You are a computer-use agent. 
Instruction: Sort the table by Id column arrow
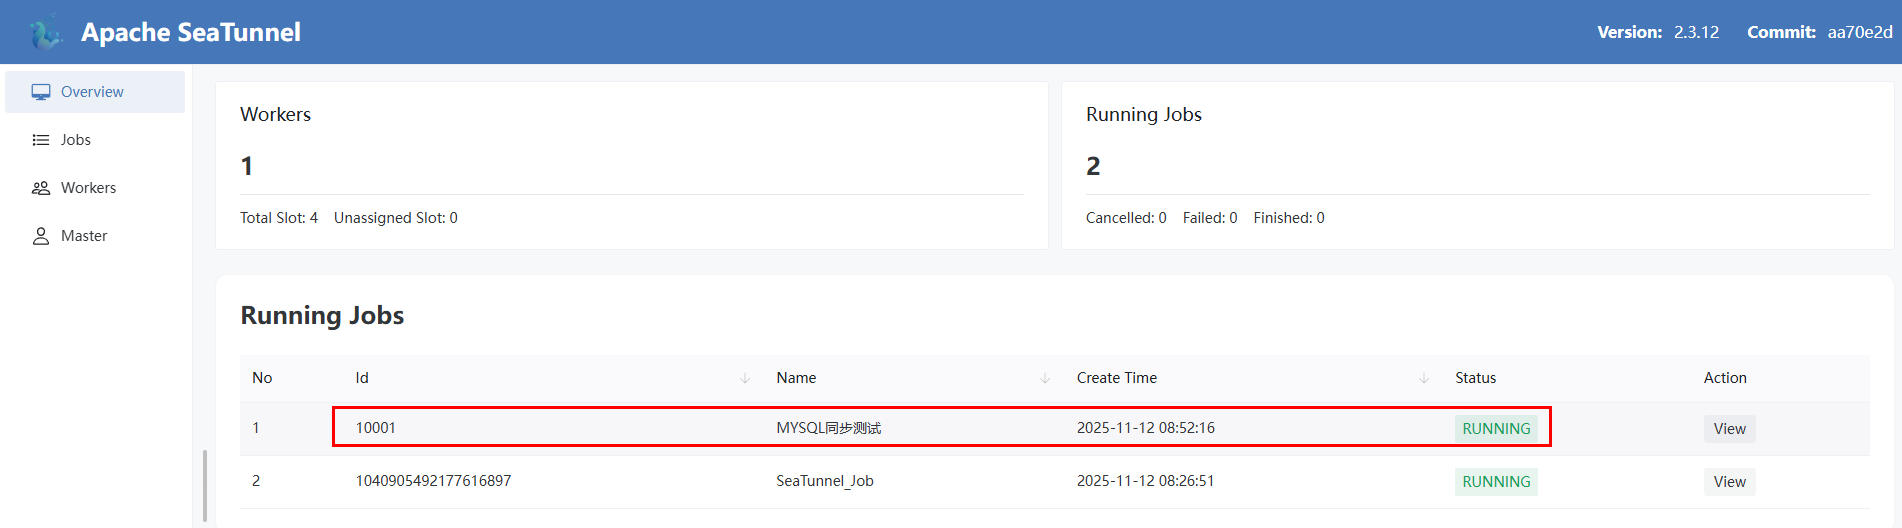745,378
